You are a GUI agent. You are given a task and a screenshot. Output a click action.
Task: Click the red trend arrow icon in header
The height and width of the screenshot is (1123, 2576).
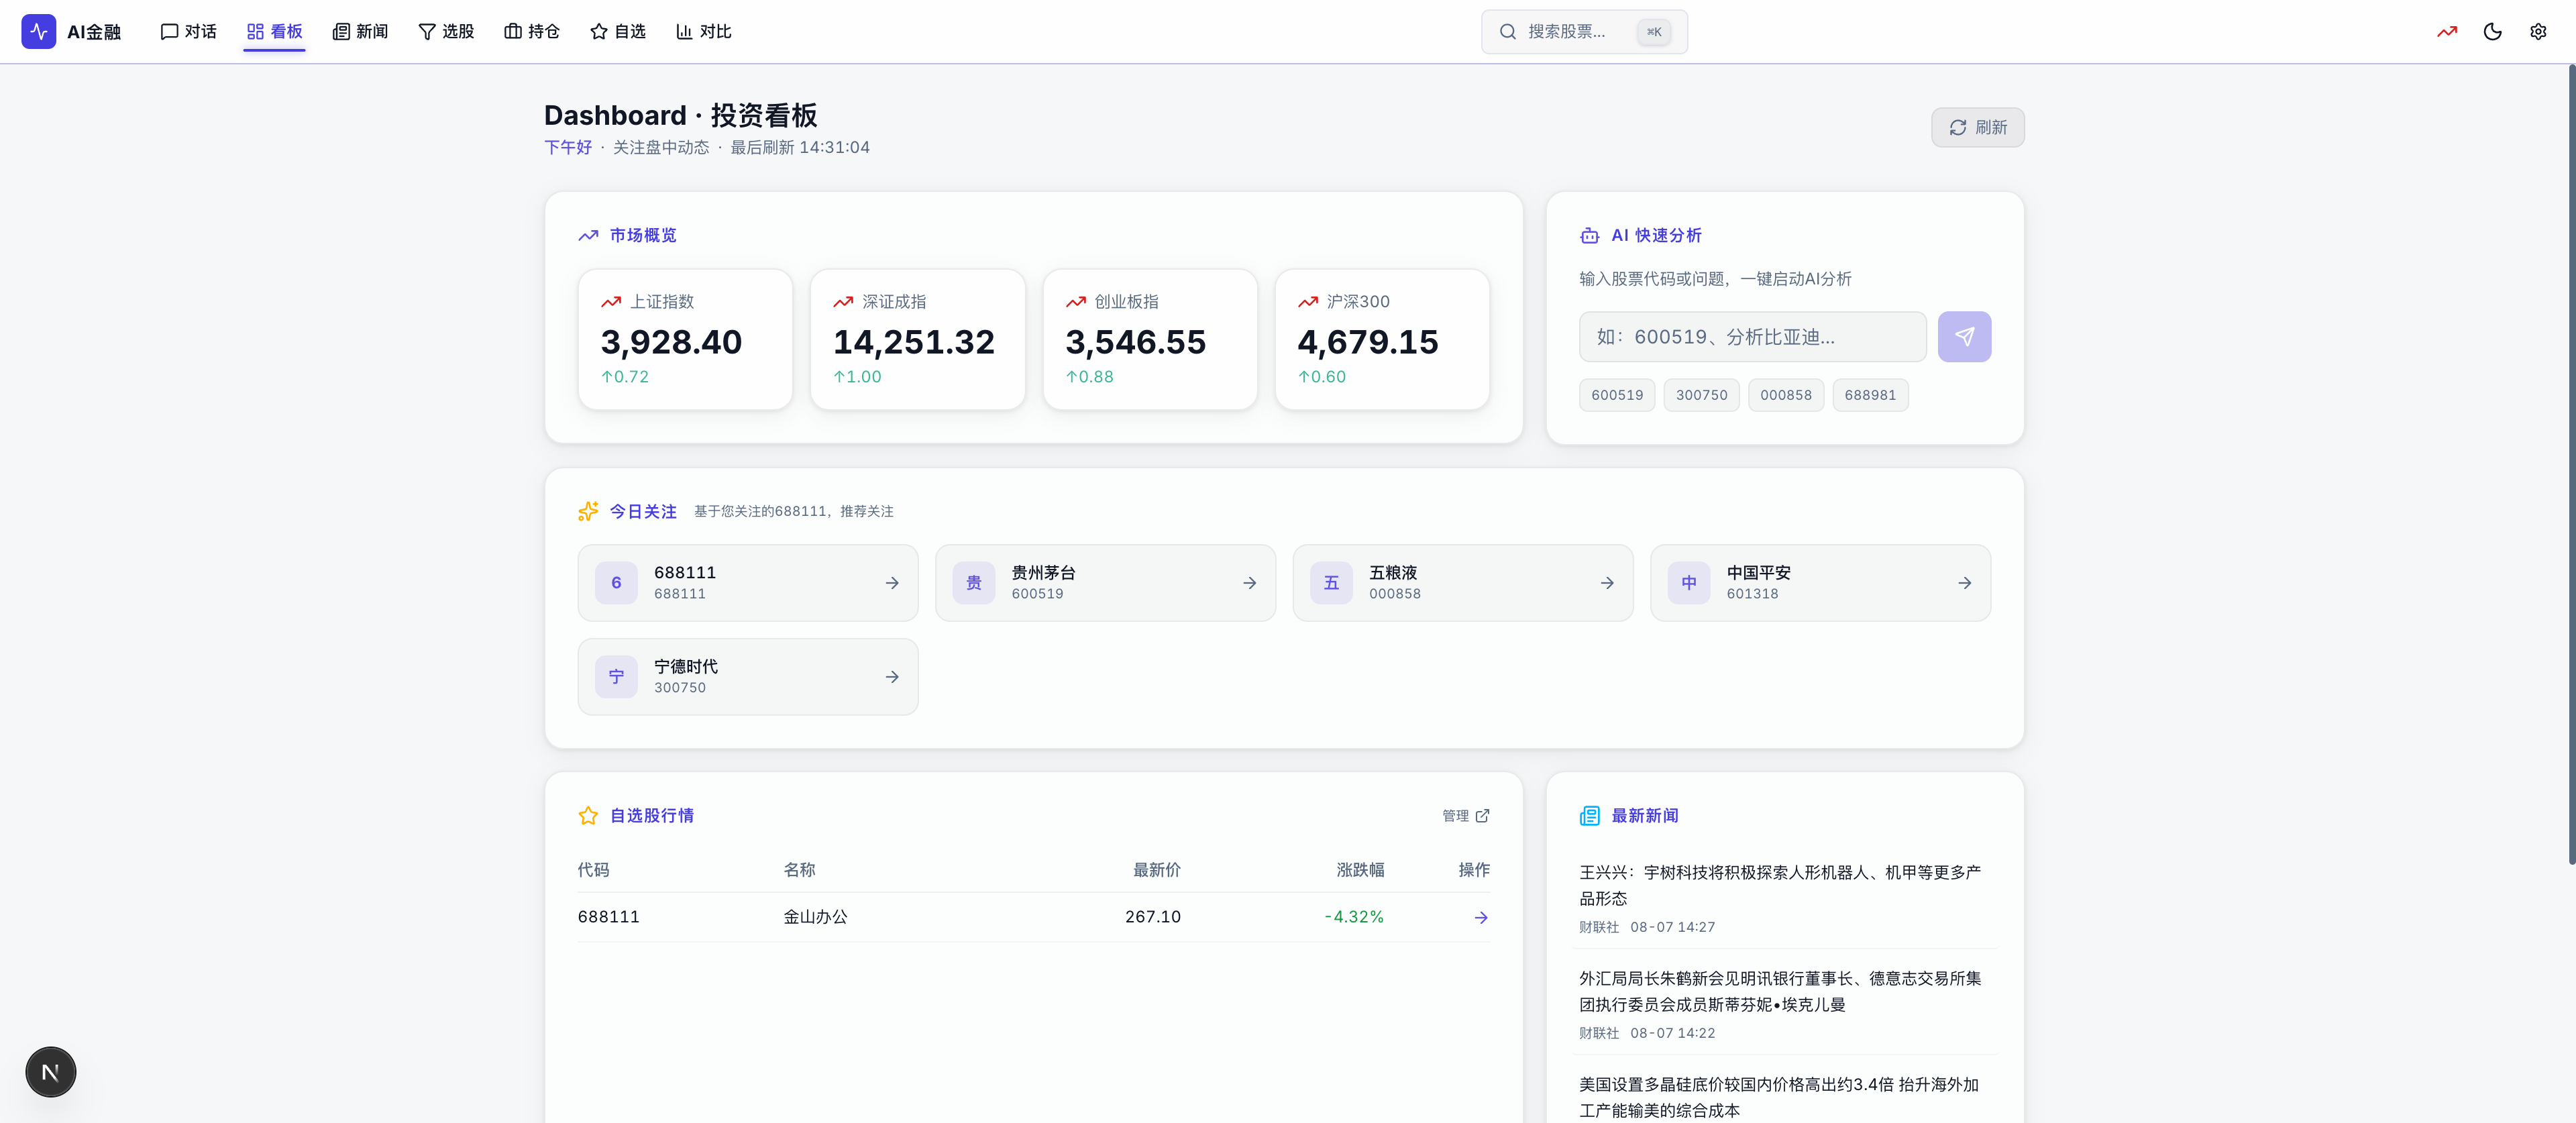point(2446,31)
